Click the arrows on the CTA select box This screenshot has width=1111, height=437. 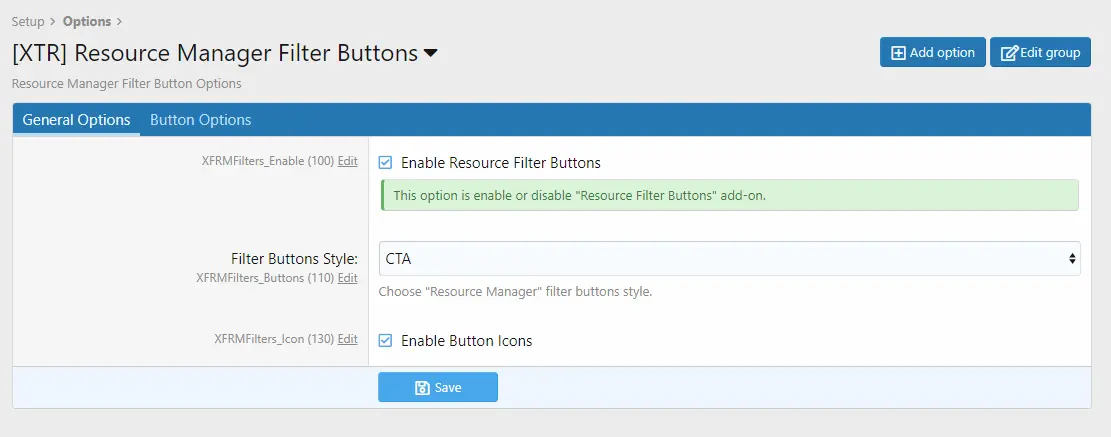(x=1072, y=259)
